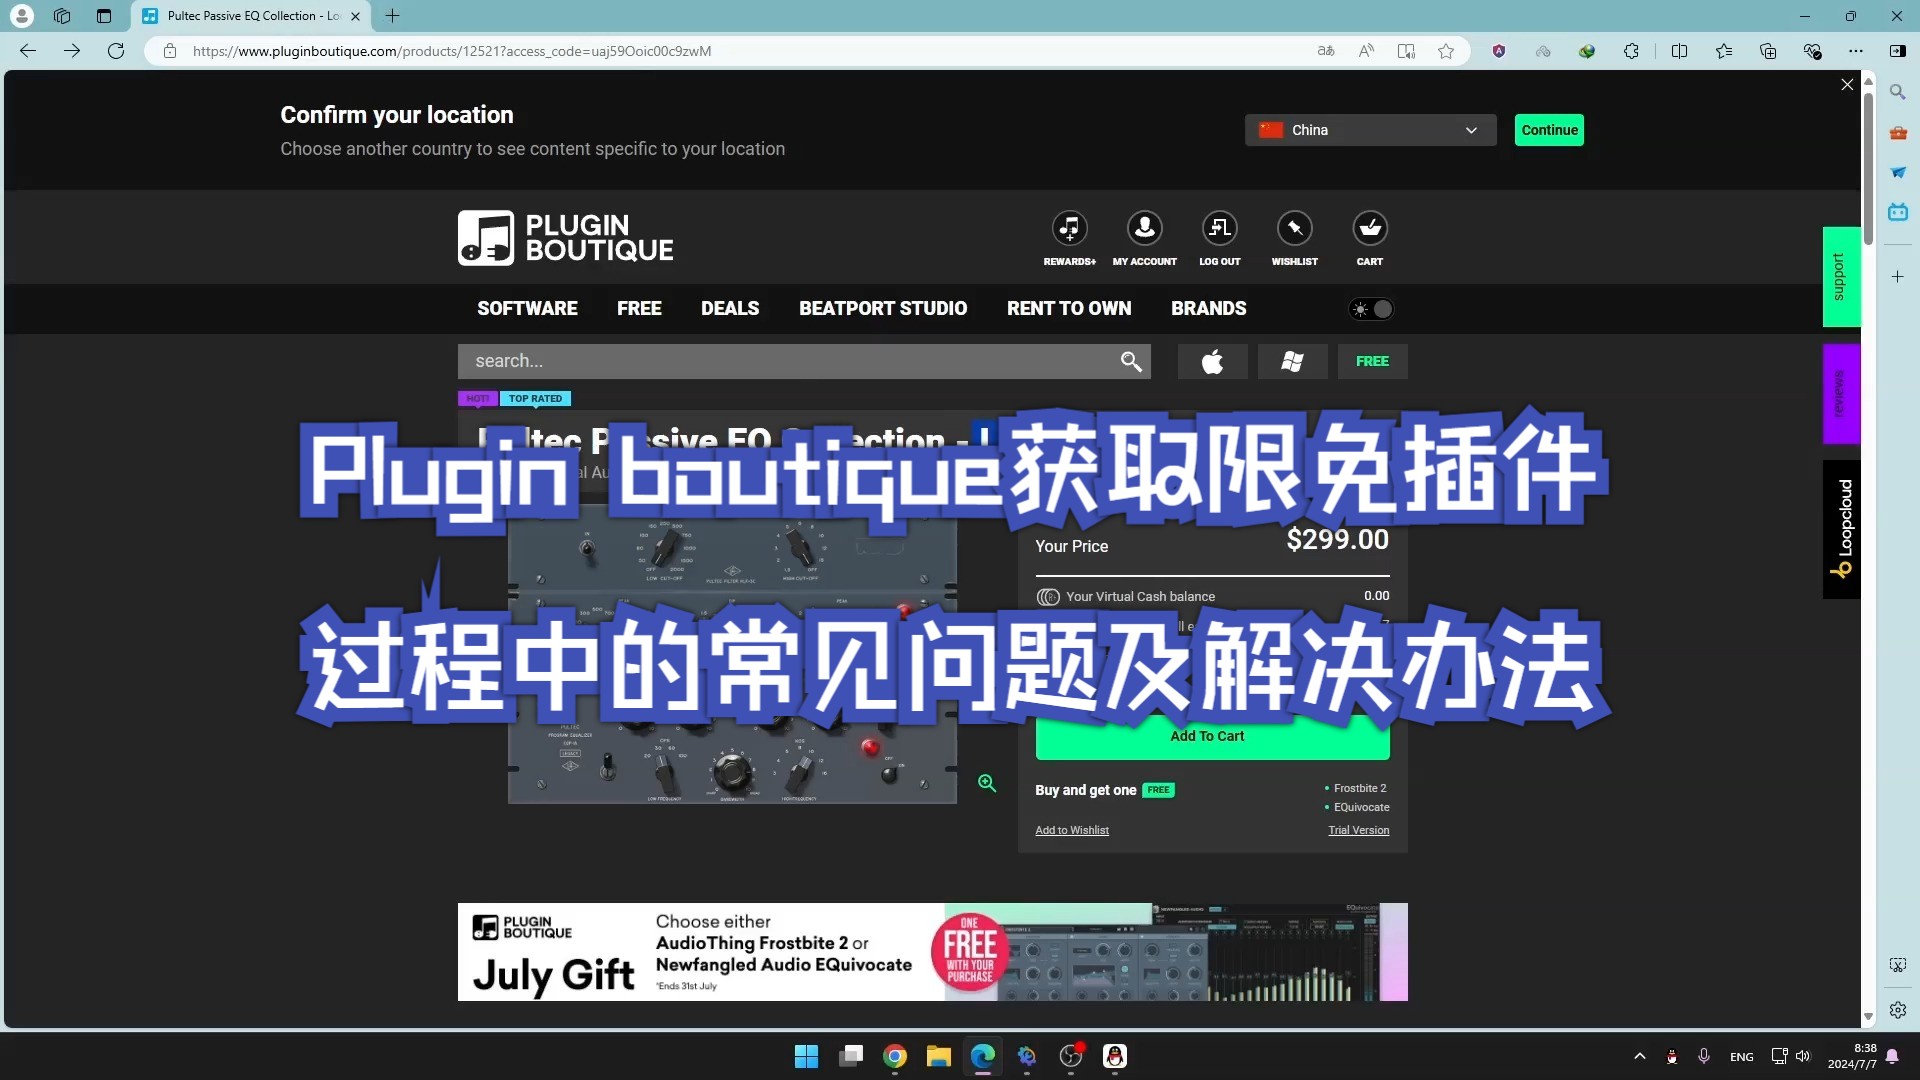Toggle Virtual Cash balance slider
Viewport: 1920px width, 1080px height.
1047,596
